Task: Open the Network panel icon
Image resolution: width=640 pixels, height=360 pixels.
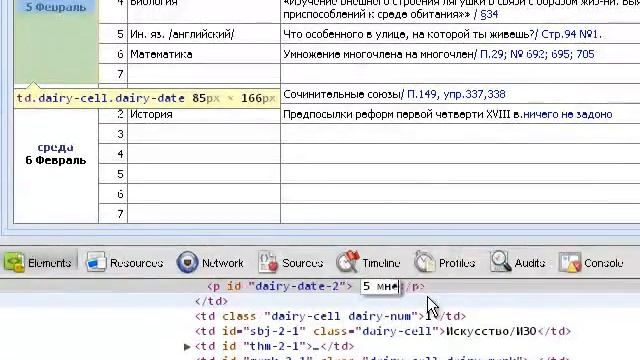Action: (187, 262)
